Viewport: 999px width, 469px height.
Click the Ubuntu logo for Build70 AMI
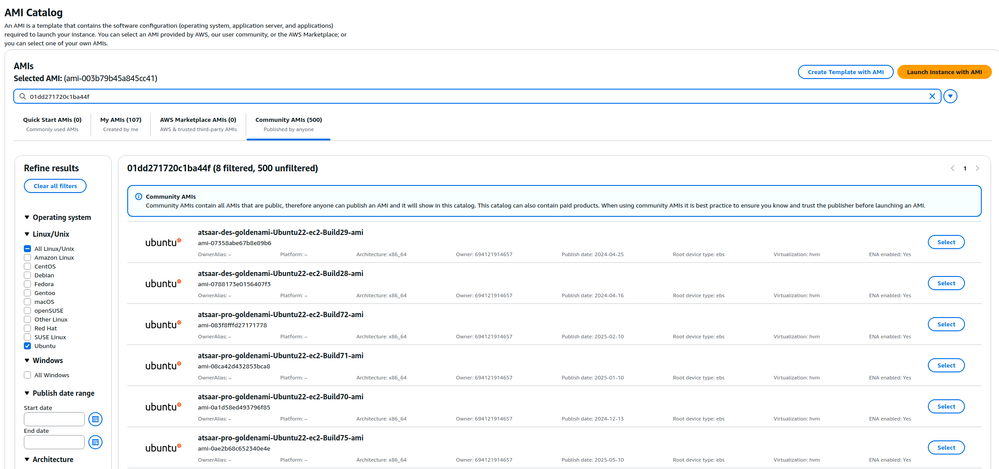click(163, 407)
